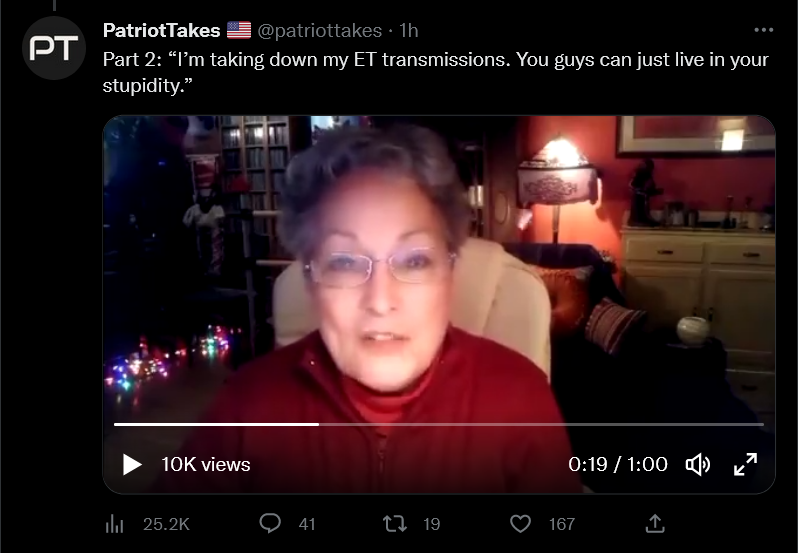Expand video to fullscreen

(746, 464)
